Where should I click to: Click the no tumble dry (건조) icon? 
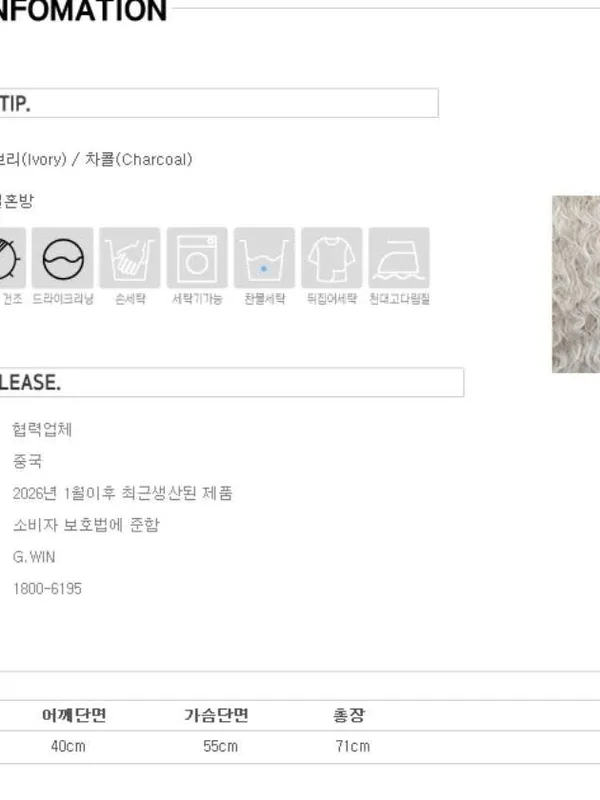point(12,258)
